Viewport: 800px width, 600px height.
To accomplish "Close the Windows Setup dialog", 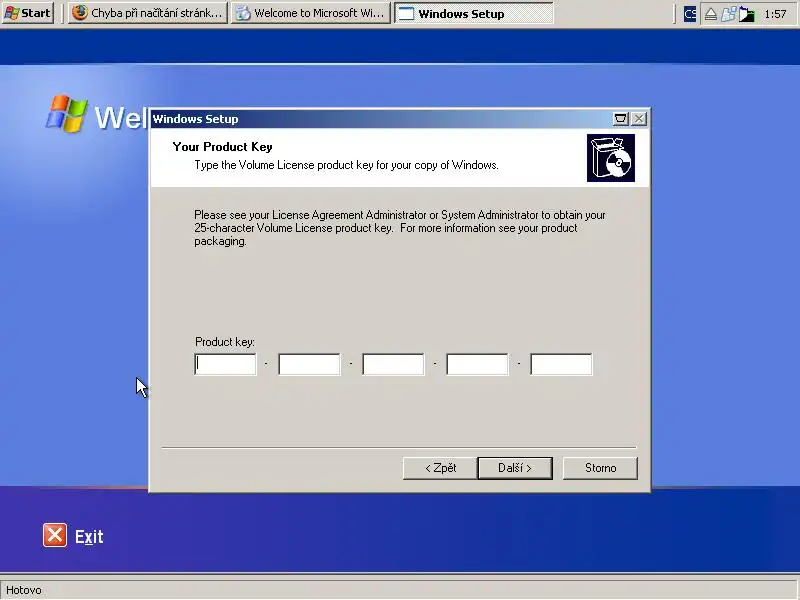I will [639, 119].
